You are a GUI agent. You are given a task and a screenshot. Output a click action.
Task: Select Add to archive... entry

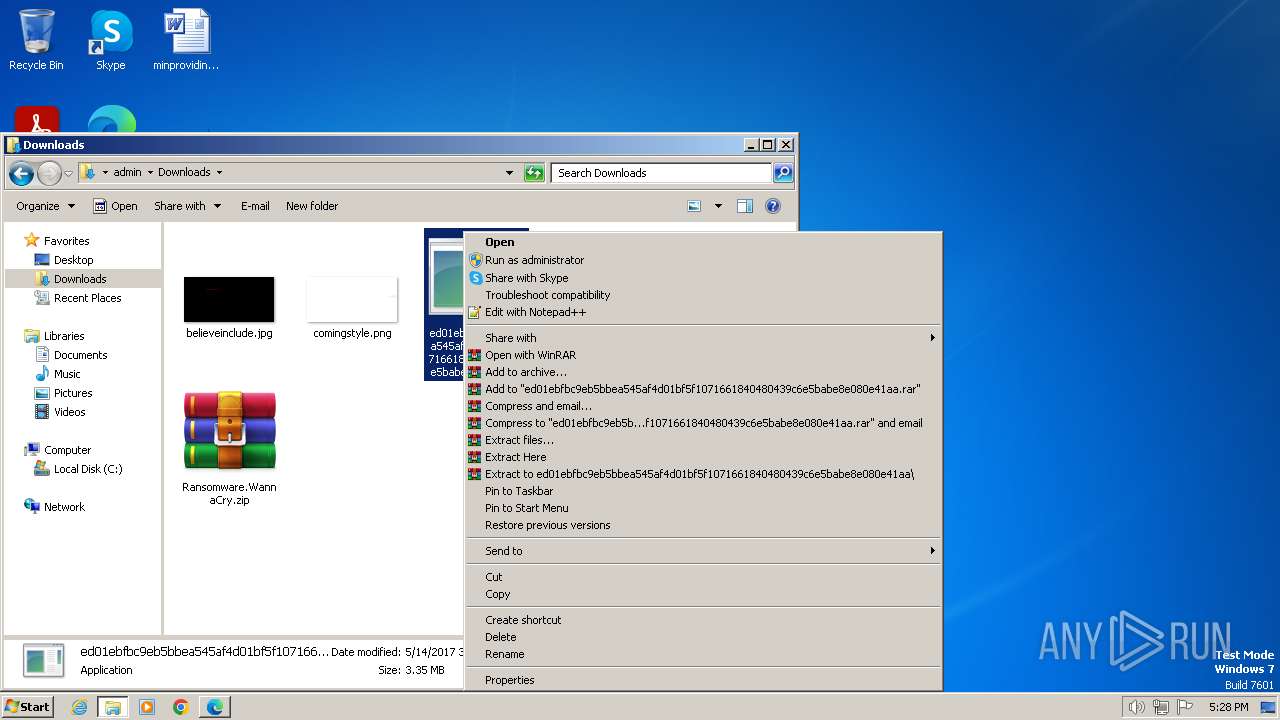pyautogui.click(x=704, y=372)
